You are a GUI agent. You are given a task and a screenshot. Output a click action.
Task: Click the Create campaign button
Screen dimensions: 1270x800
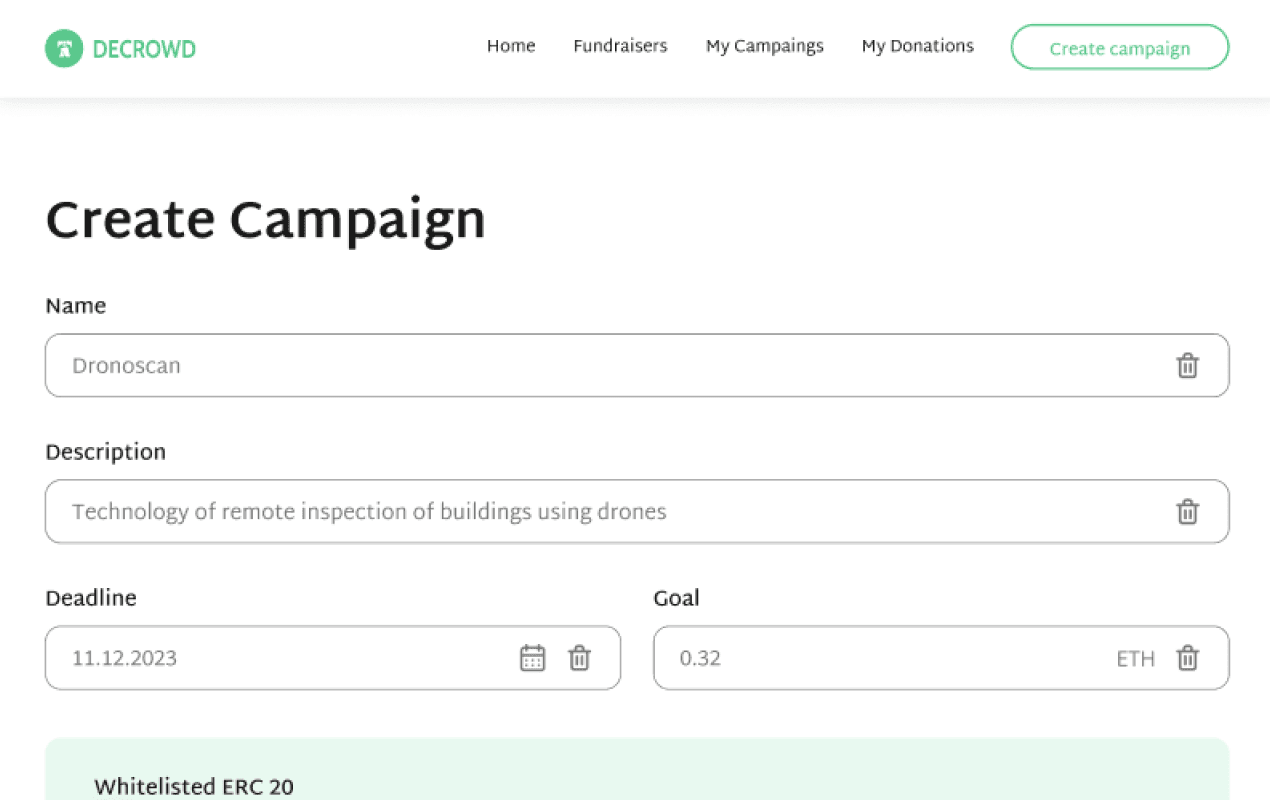tap(1119, 47)
